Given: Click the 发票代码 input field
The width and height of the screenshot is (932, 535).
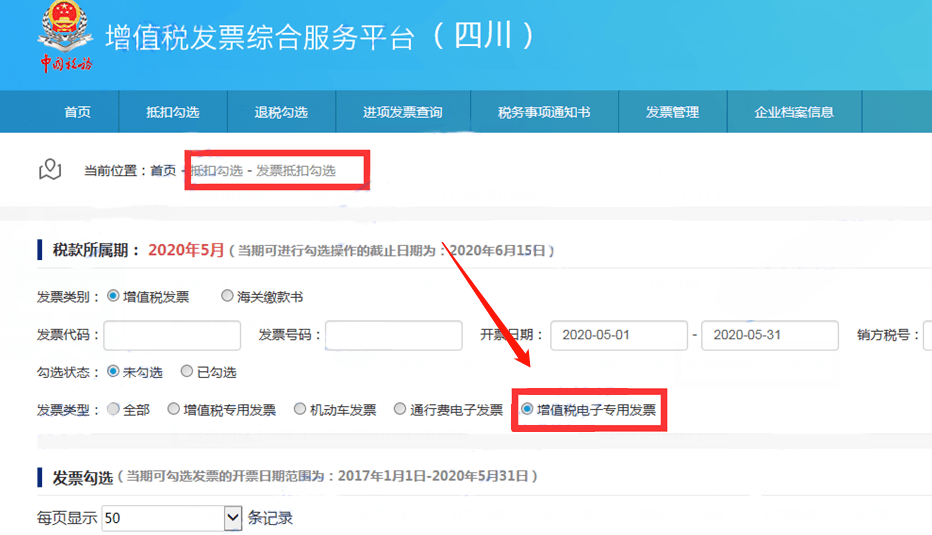Looking at the screenshot, I should 172,335.
